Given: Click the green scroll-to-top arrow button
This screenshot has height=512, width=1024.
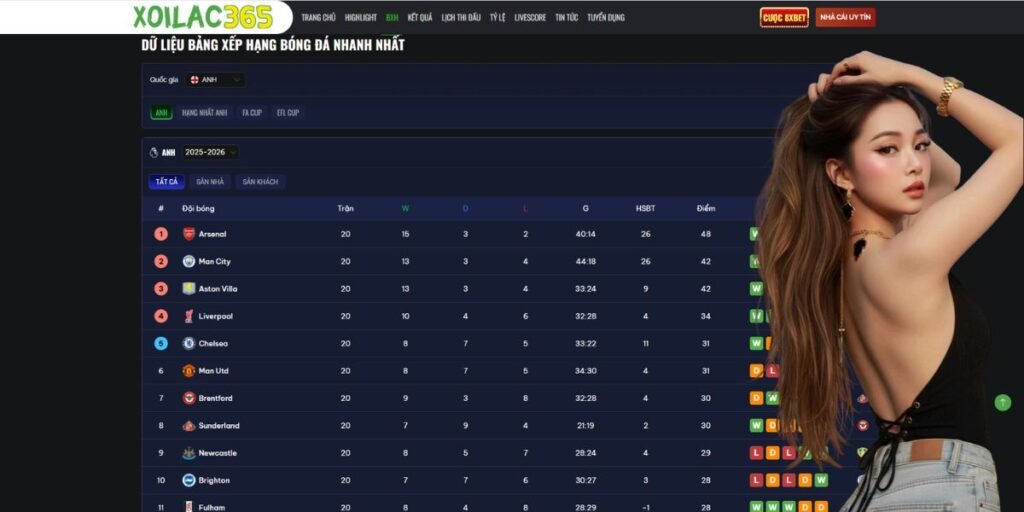Looking at the screenshot, I should pos(1002,402).
